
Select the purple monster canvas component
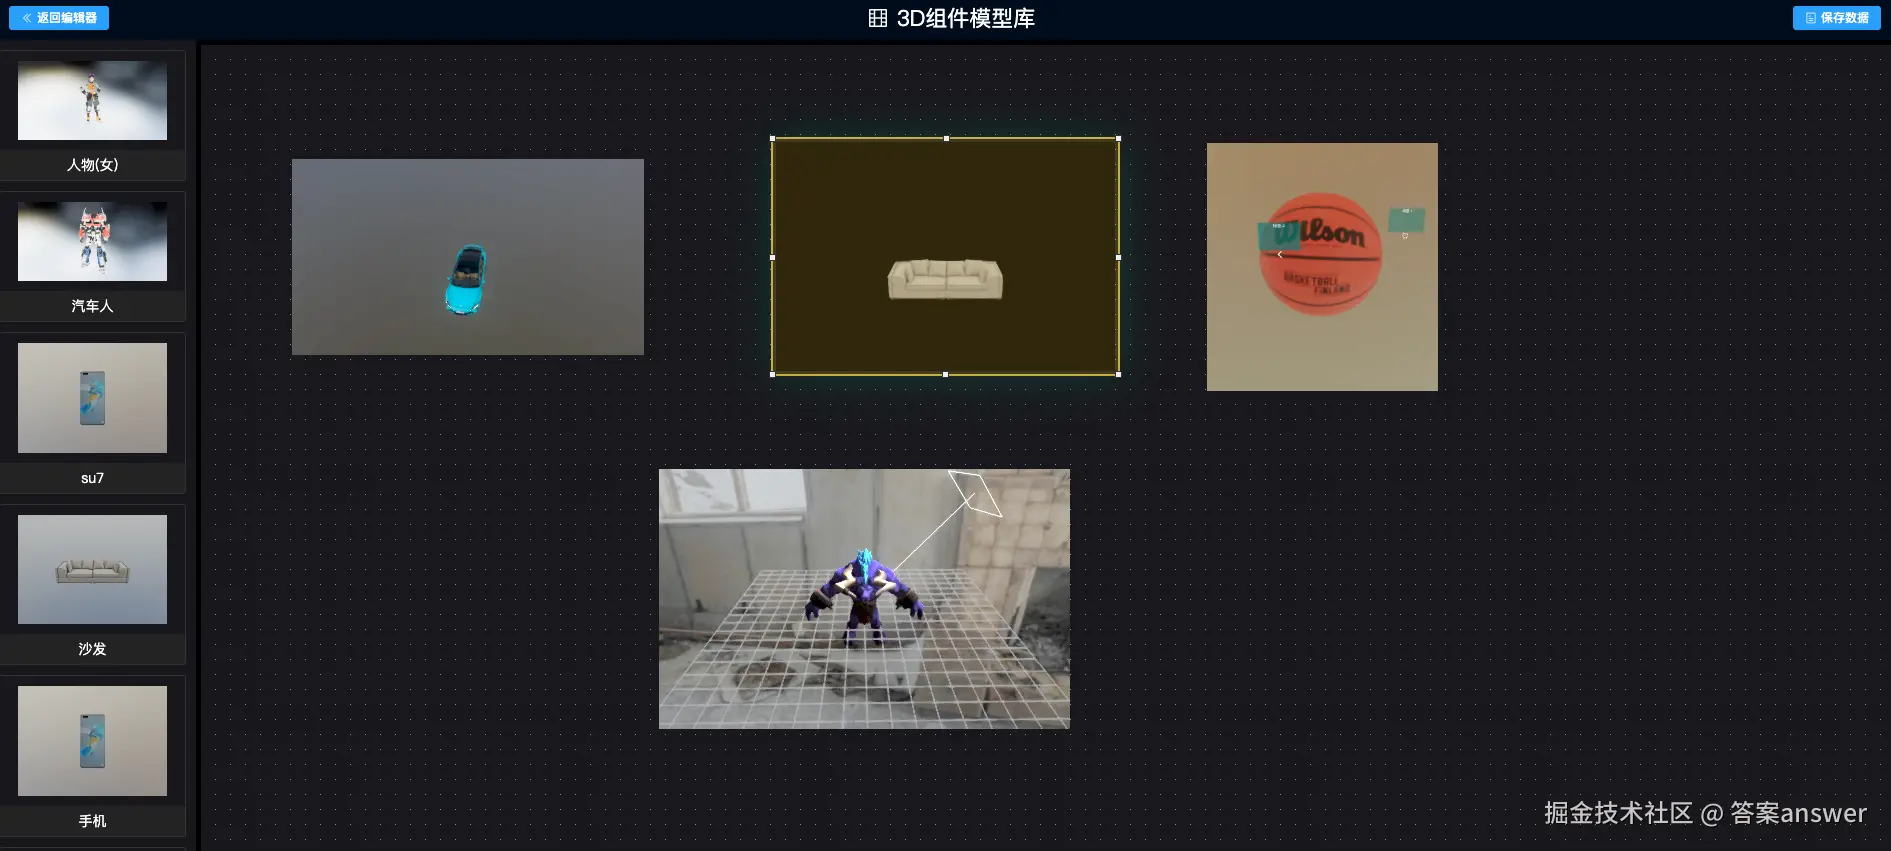click(864, 599)
